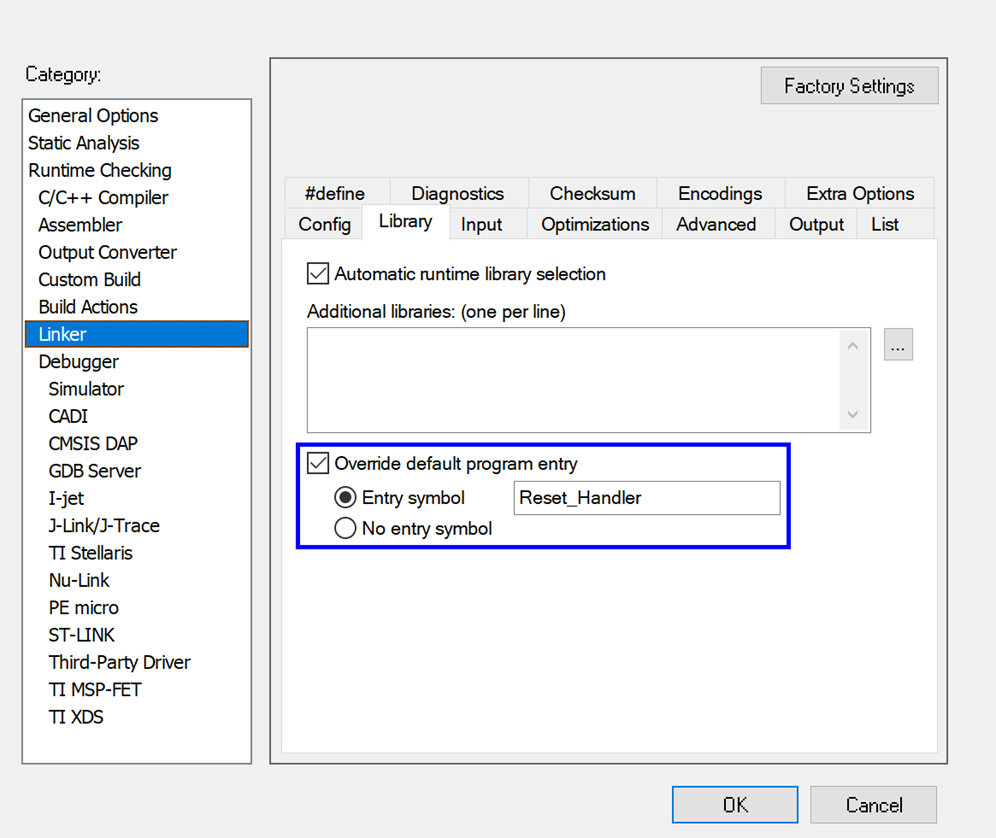Open the Checksum tab
Viewport: 996px width, 838px height.
point(591,193)
